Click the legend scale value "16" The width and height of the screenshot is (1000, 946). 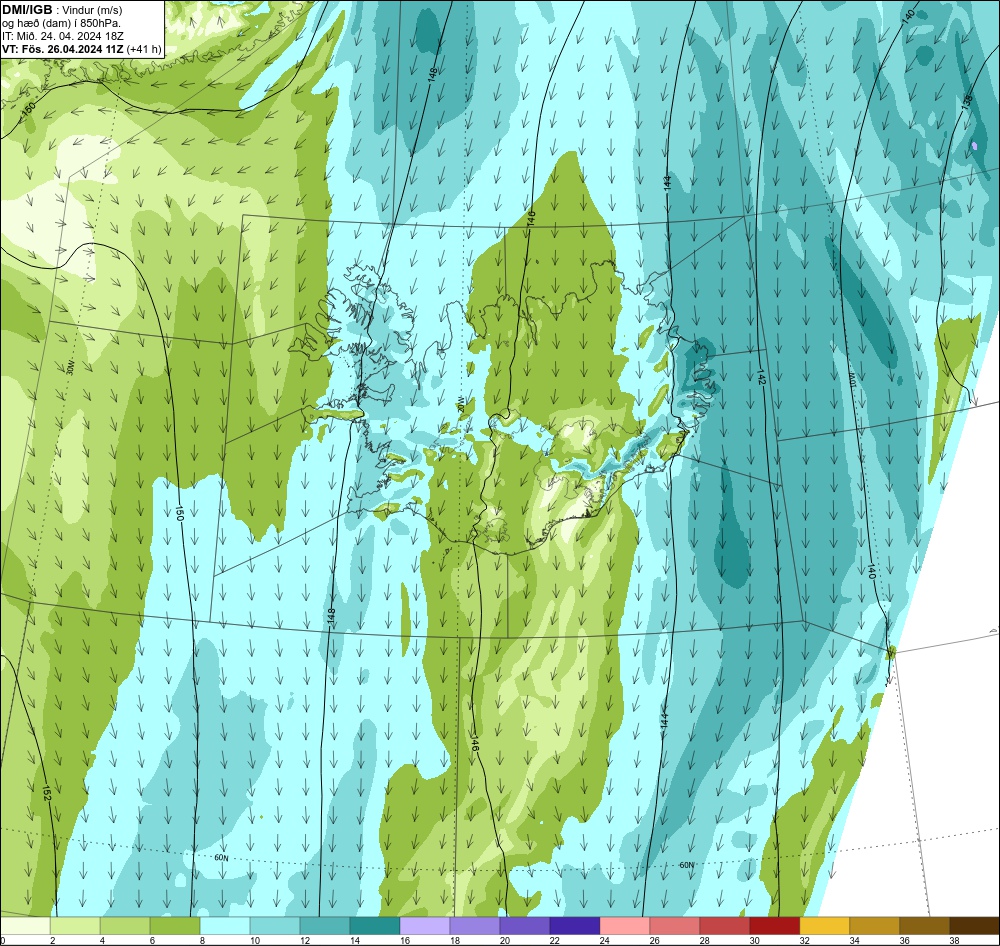click(x=404, y=940)
